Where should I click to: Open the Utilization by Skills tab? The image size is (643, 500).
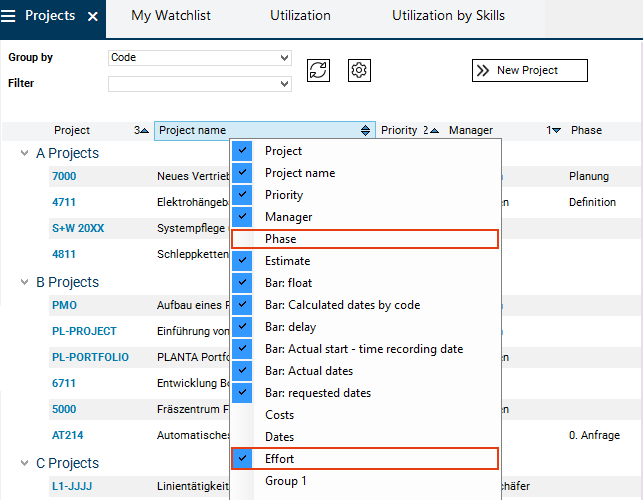coord(448,16)
